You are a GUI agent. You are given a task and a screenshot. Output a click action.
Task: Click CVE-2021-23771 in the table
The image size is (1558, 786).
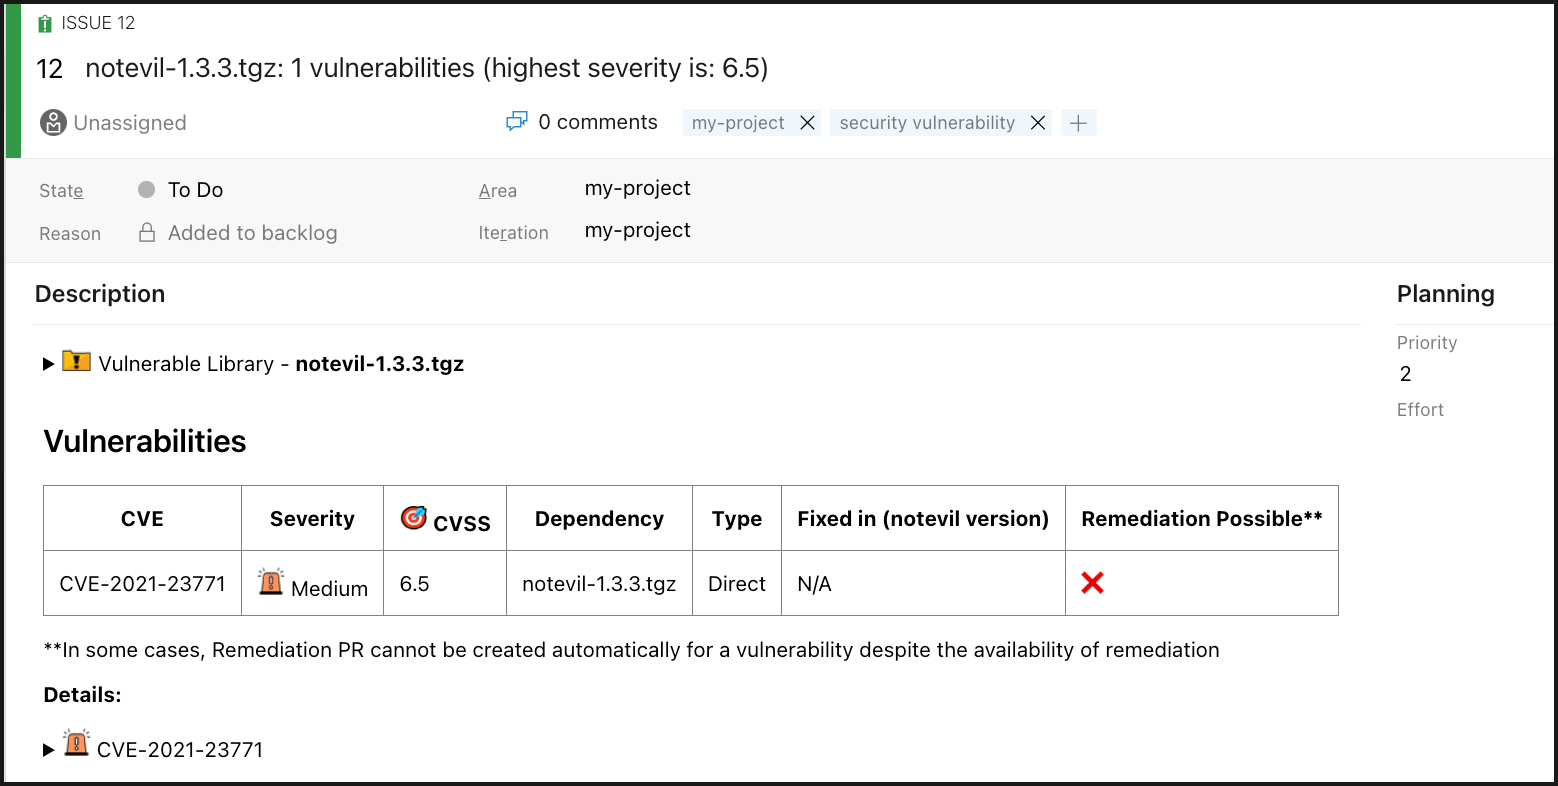pyautogui.click(x=142, y=584)
